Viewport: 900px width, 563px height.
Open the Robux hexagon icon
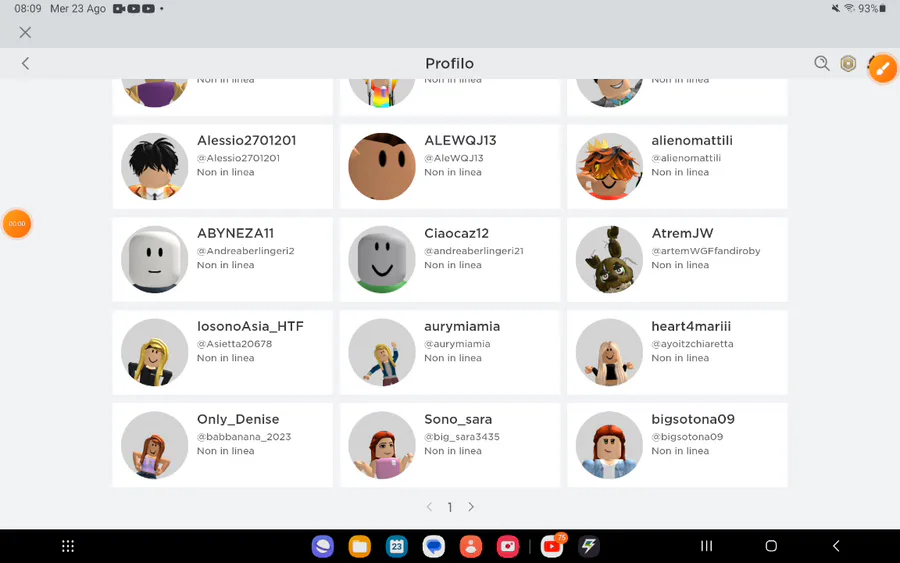(x=848, y=63)
